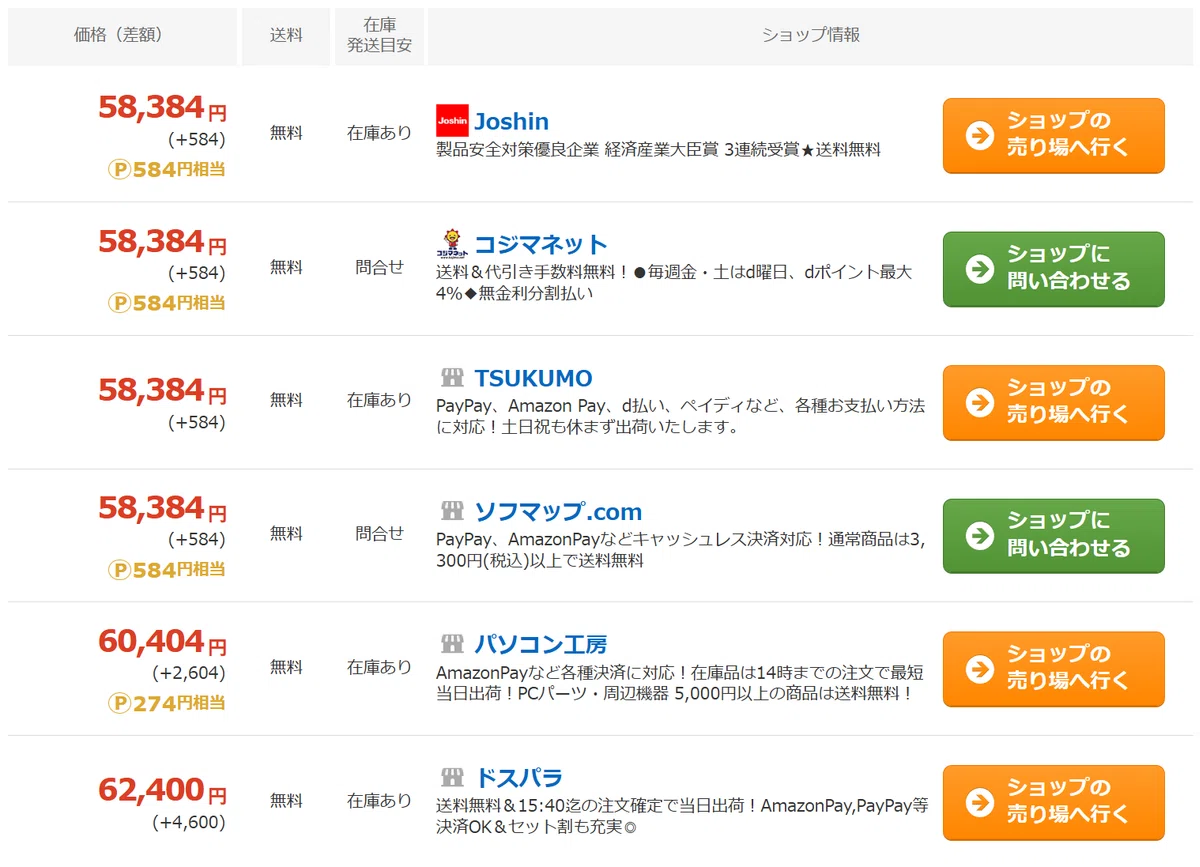Click 584円相当 points in Joshin row
Viewport: 1200px width, 867px height.
pyautogui.click(x=179, y=169)
